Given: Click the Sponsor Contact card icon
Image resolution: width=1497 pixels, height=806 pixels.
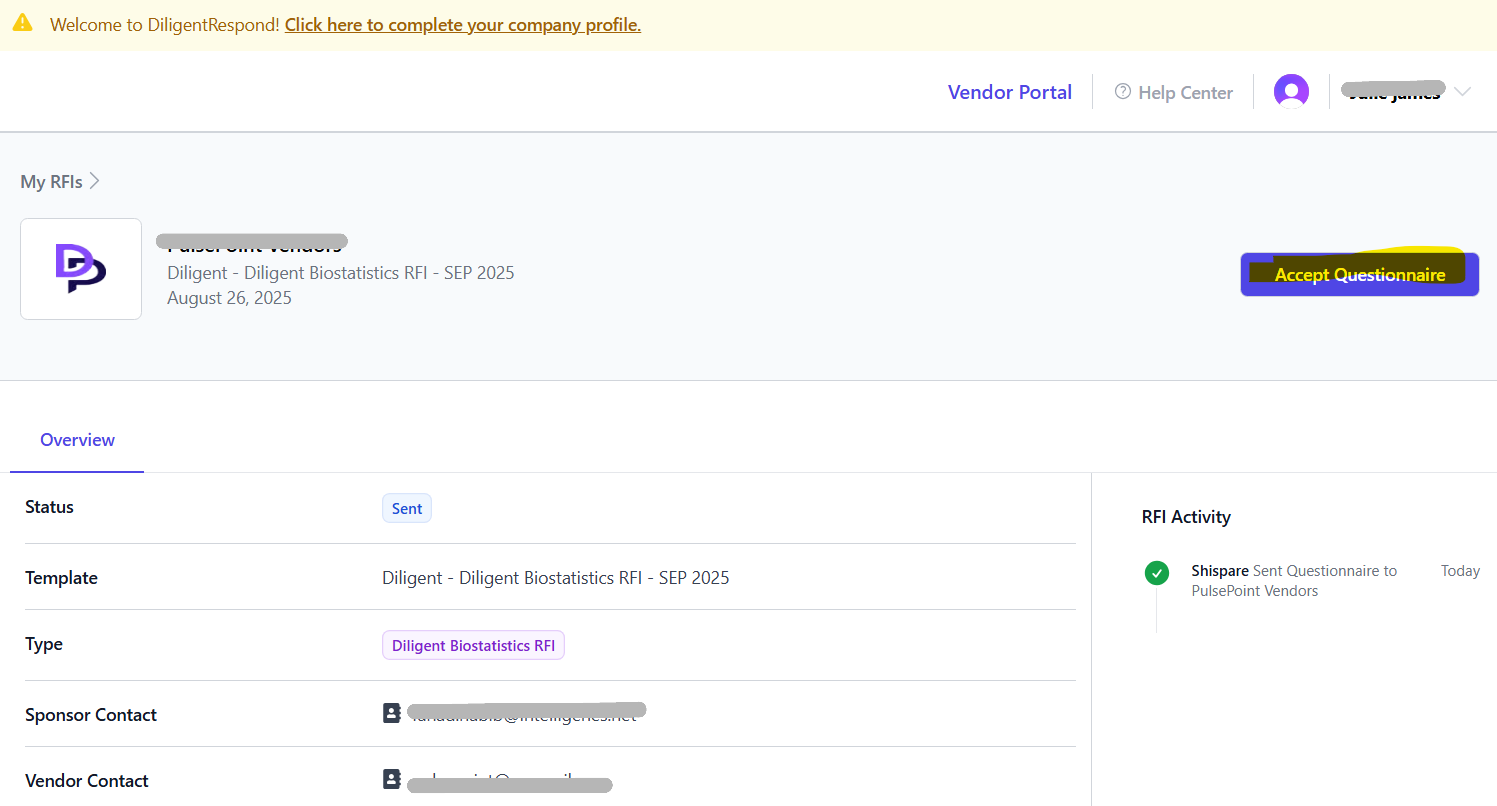Looking at the screenshot, I should [392, 713].
